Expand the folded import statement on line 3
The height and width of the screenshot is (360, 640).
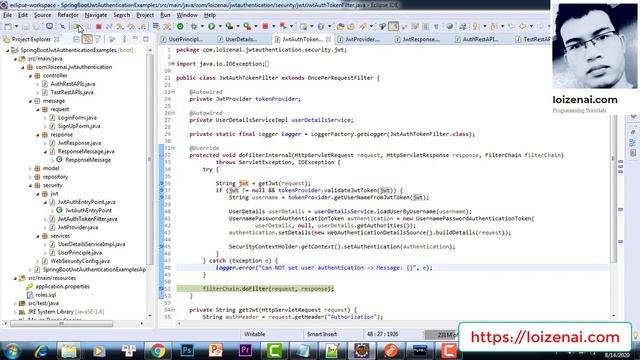pyautogui.click(x=172, y=64)
